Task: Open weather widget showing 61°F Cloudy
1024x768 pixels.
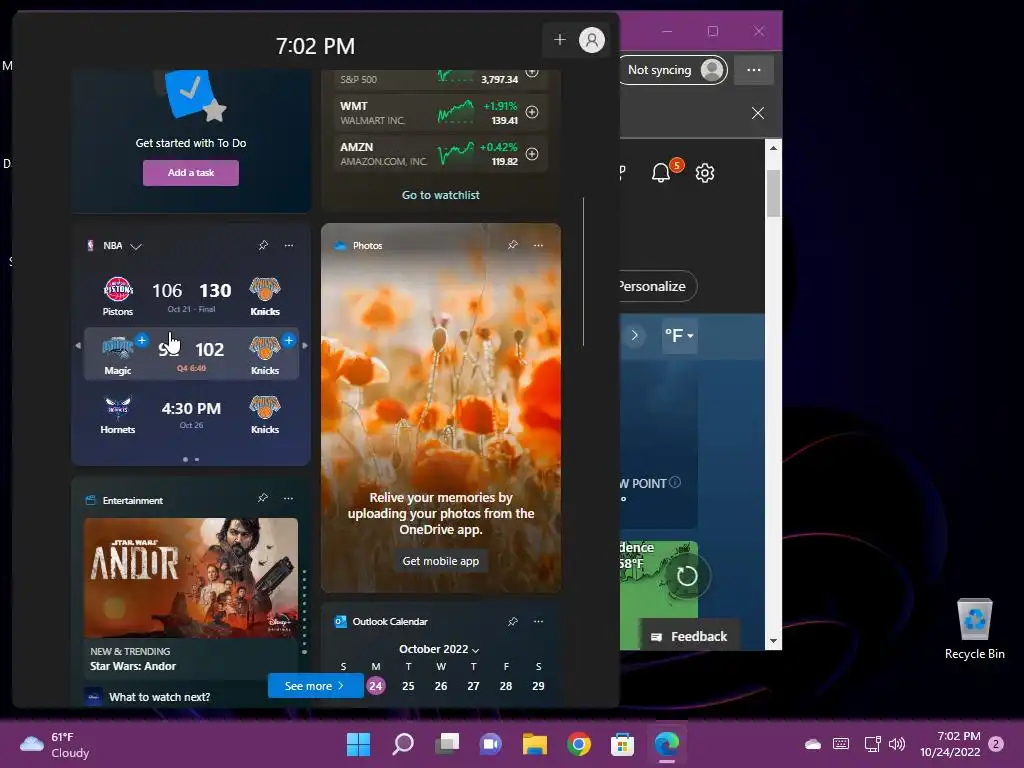Action: click(x=56, y=744)
